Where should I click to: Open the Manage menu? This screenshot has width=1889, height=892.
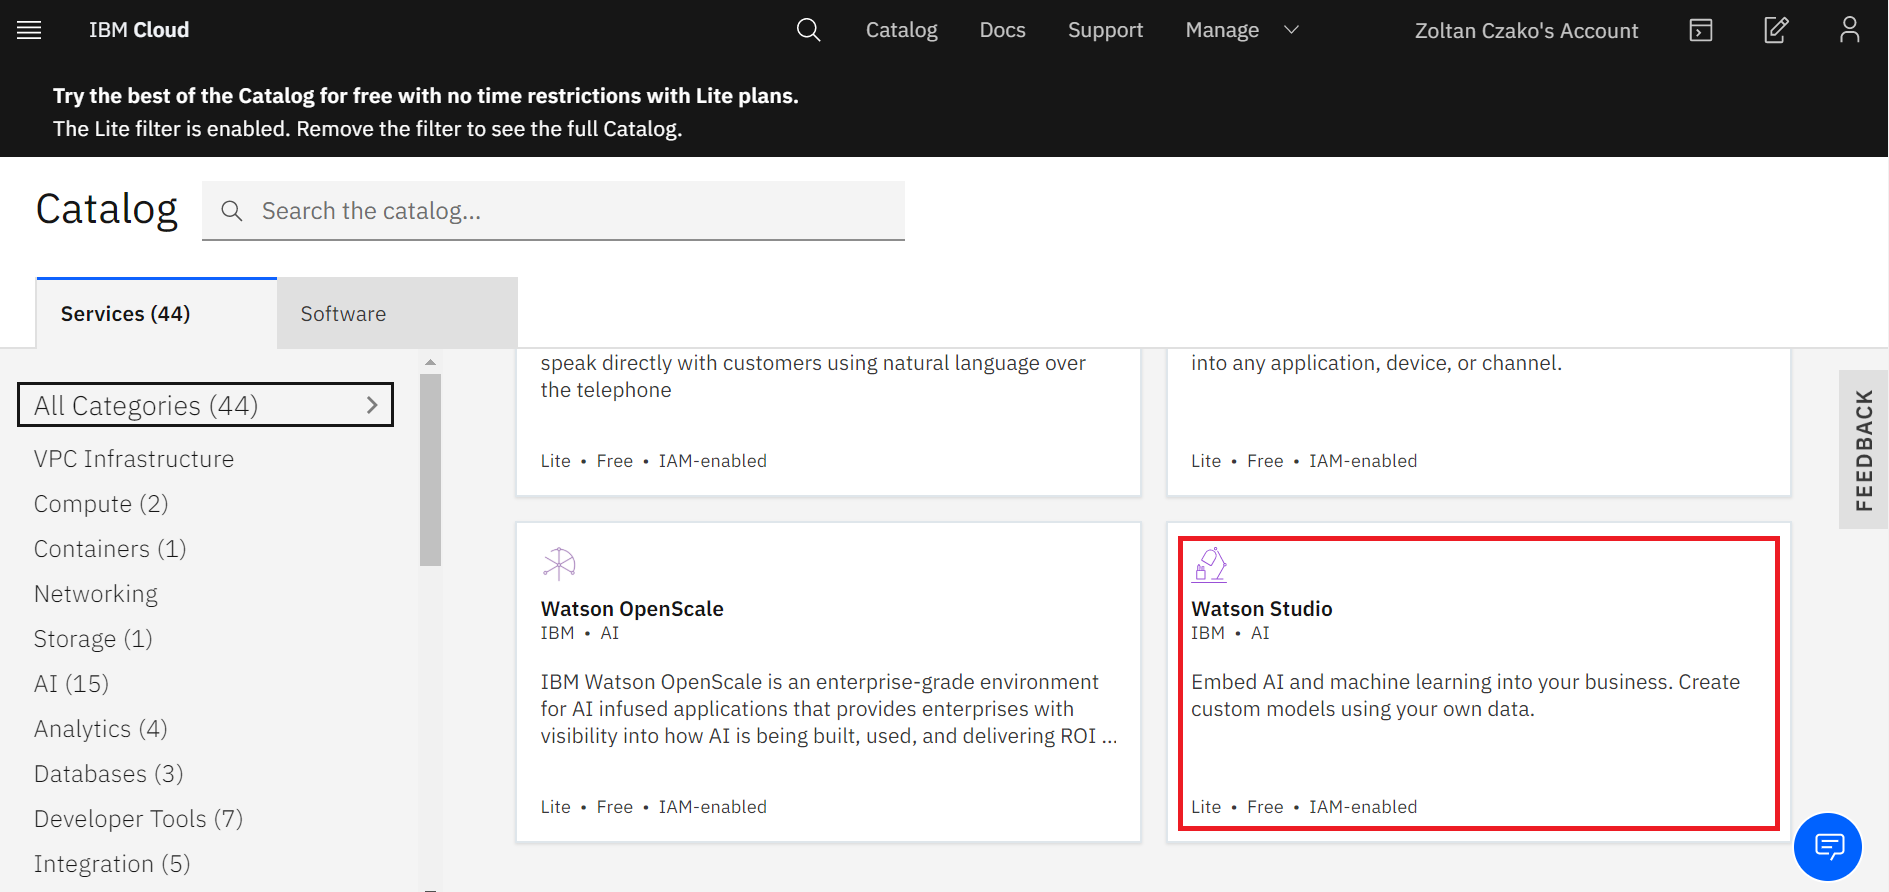[x=1222, y=30]
